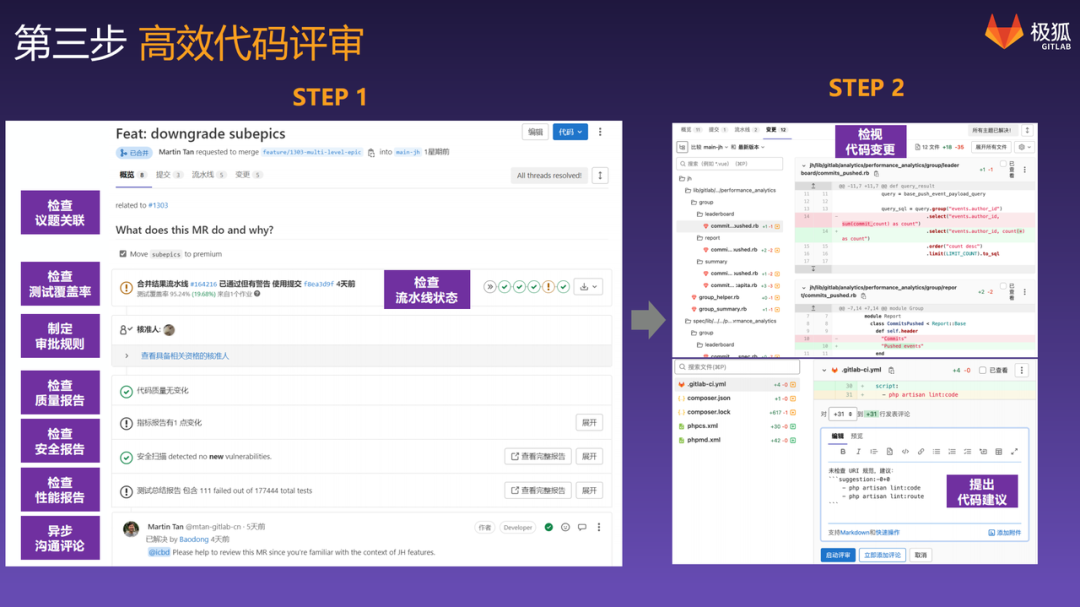The image size is (1080, 607).
Task: Click the 启动评审 button
Action: pos(838,555)
